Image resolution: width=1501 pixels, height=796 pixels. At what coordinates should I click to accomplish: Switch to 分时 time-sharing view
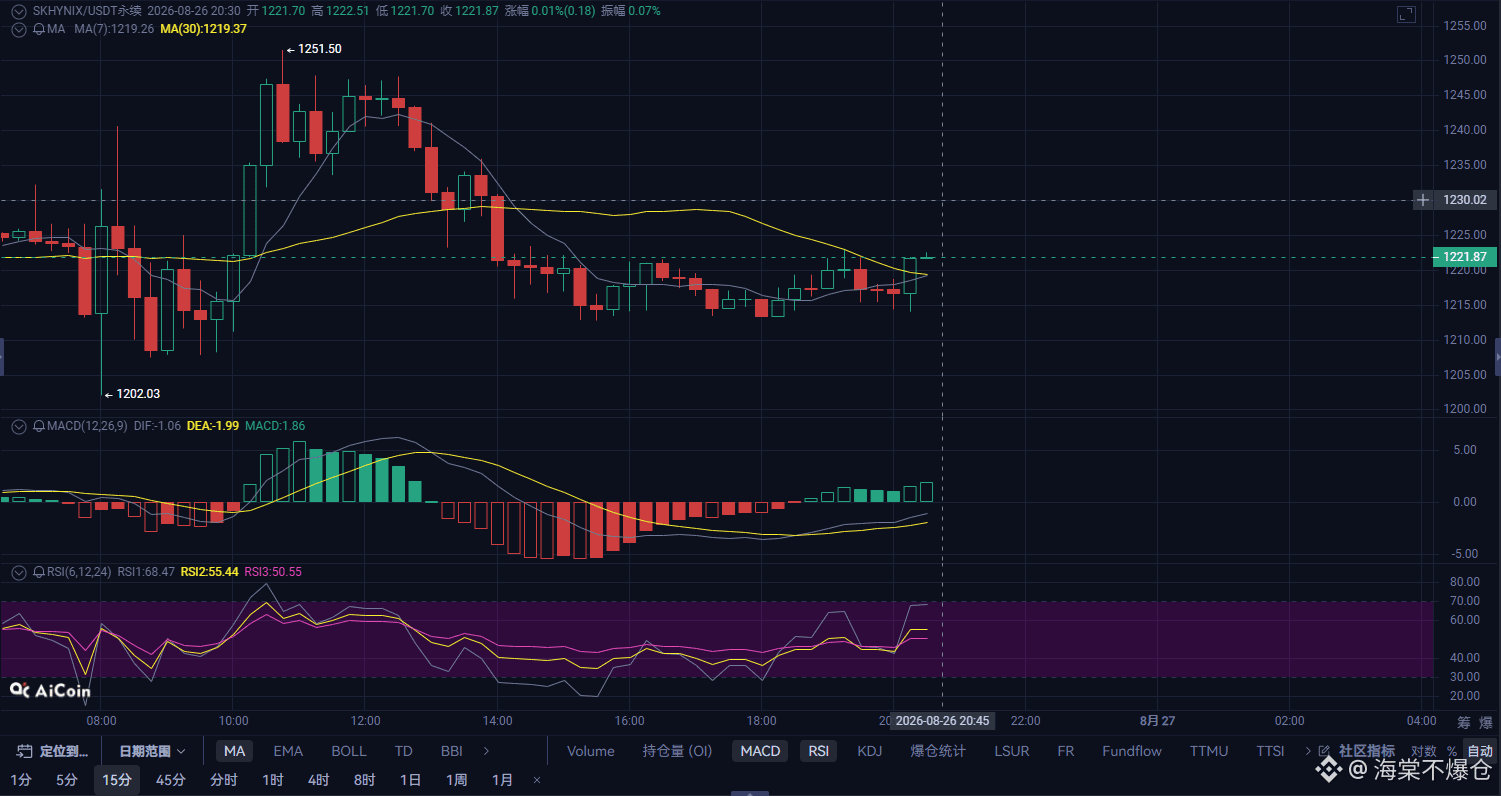(x=224, y=780)
